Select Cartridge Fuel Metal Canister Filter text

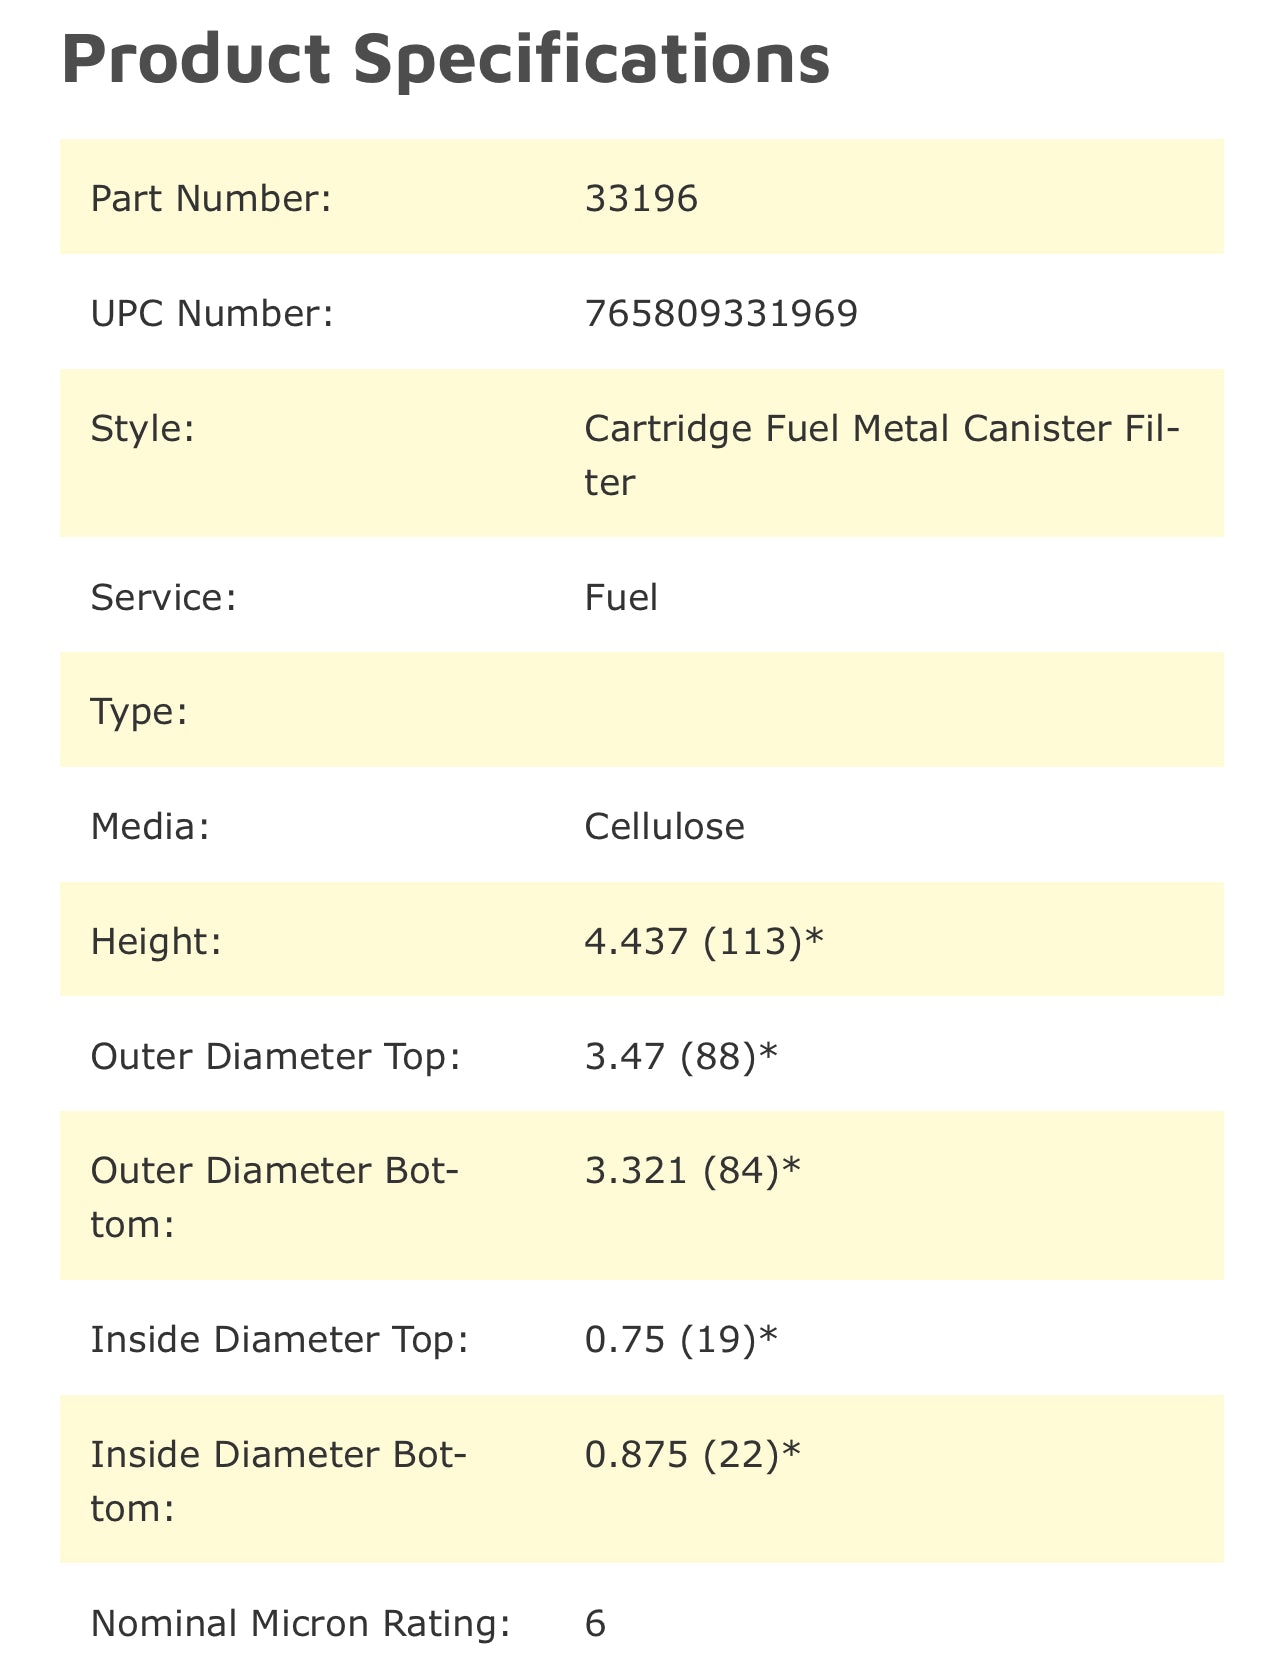tap(880, 454)
